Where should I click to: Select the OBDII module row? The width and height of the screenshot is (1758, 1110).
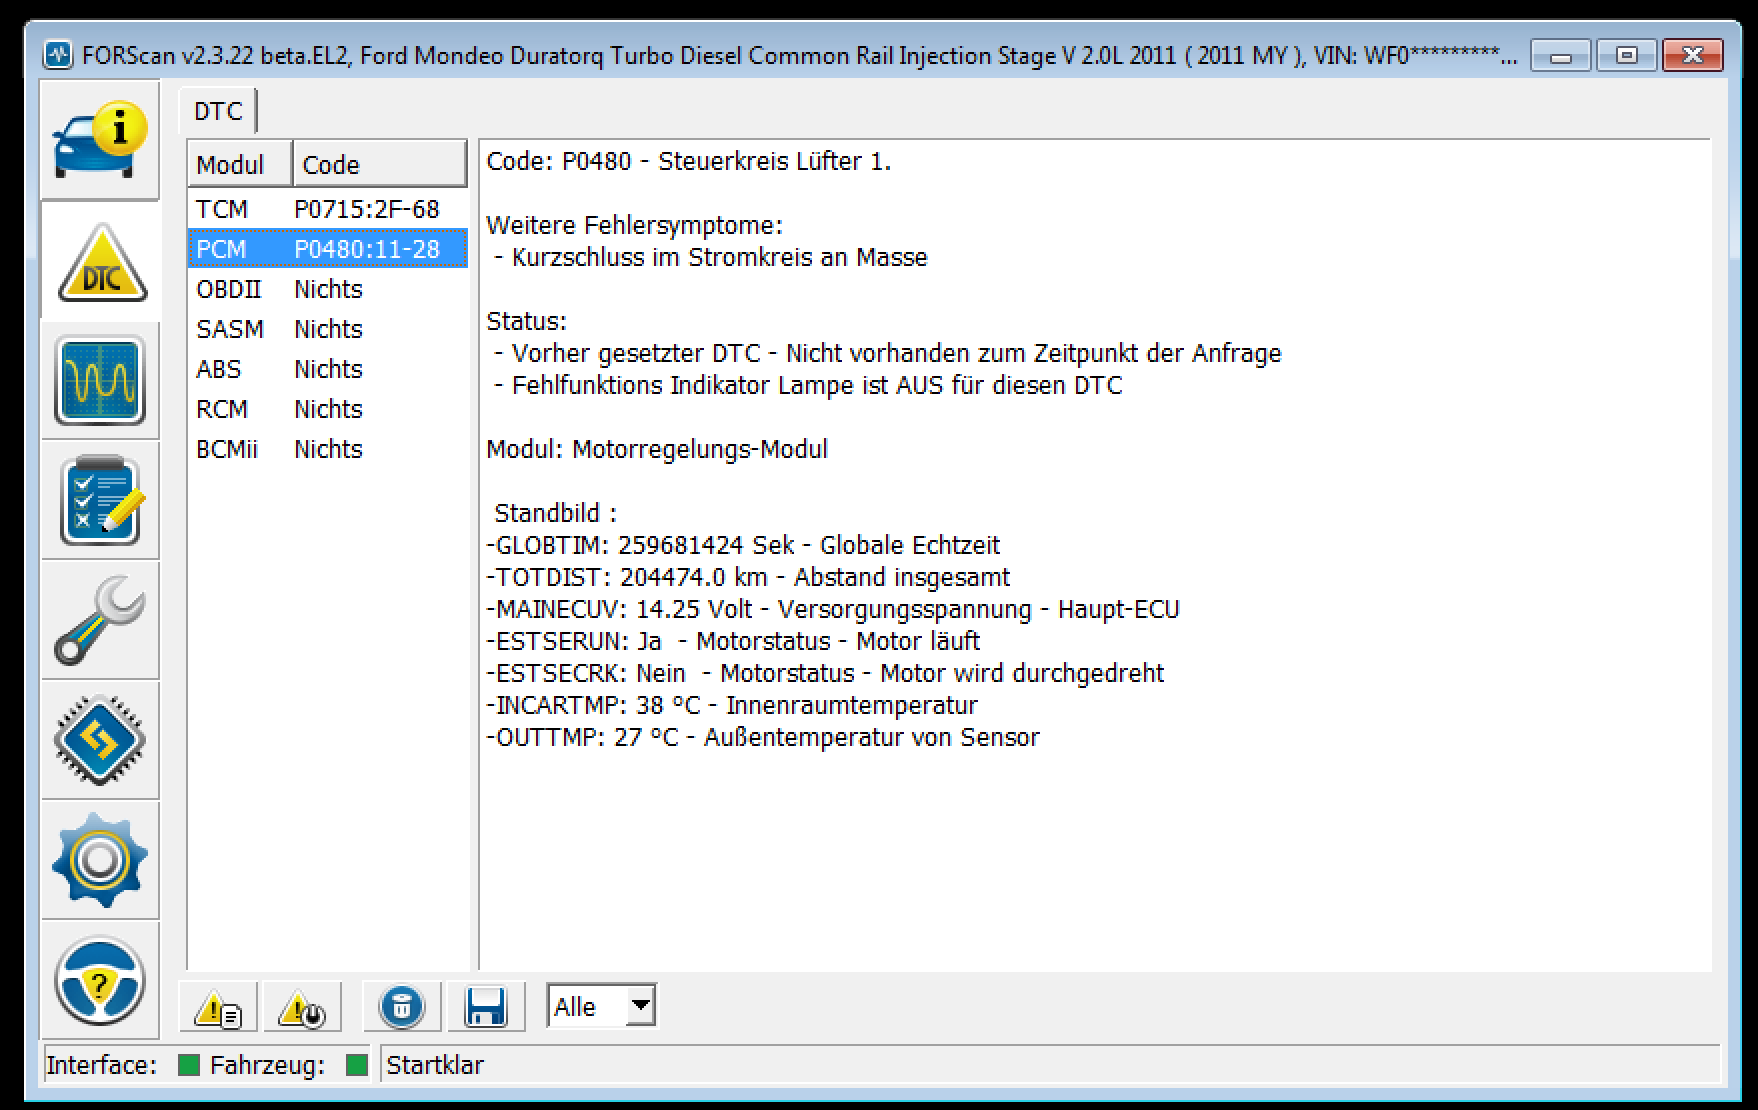[327, 289]
